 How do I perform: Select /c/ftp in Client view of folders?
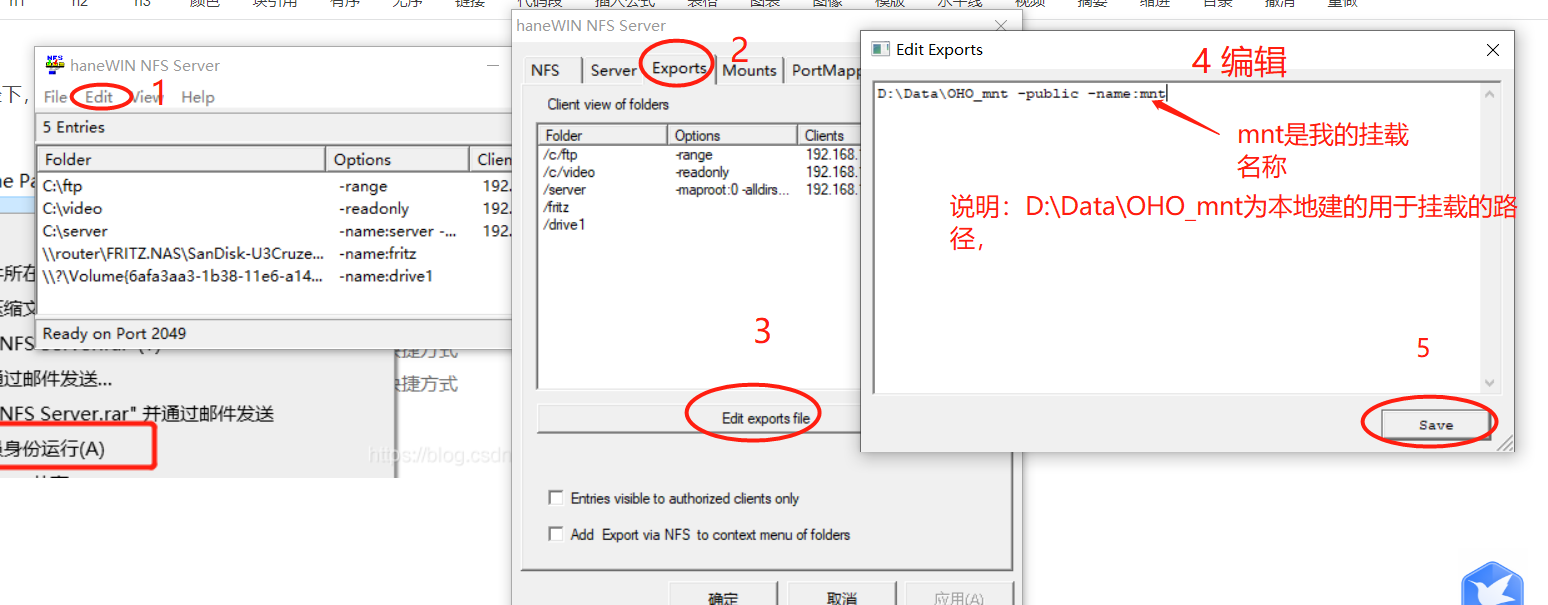pos(560,155)
